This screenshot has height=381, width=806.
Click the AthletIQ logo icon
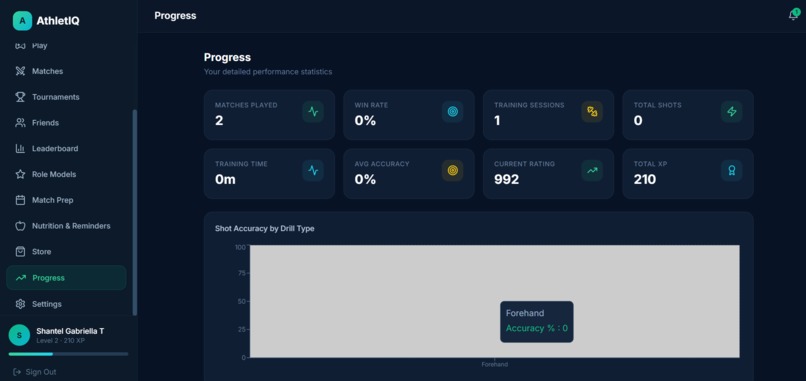click(x=22, y=21)
